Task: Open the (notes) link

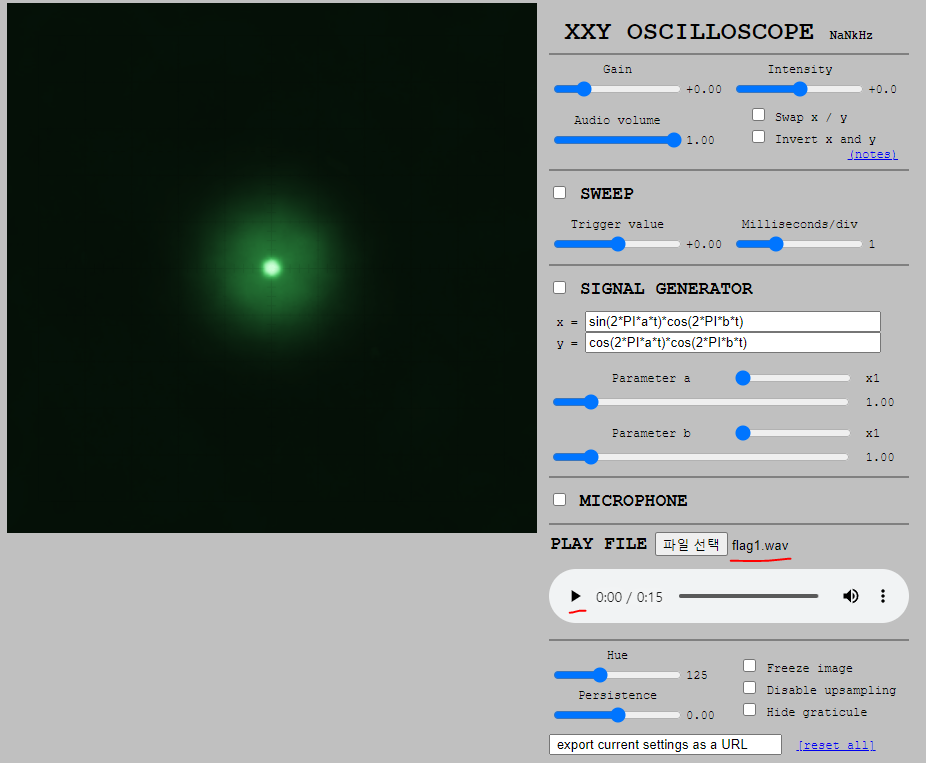Action: point(873,155)
